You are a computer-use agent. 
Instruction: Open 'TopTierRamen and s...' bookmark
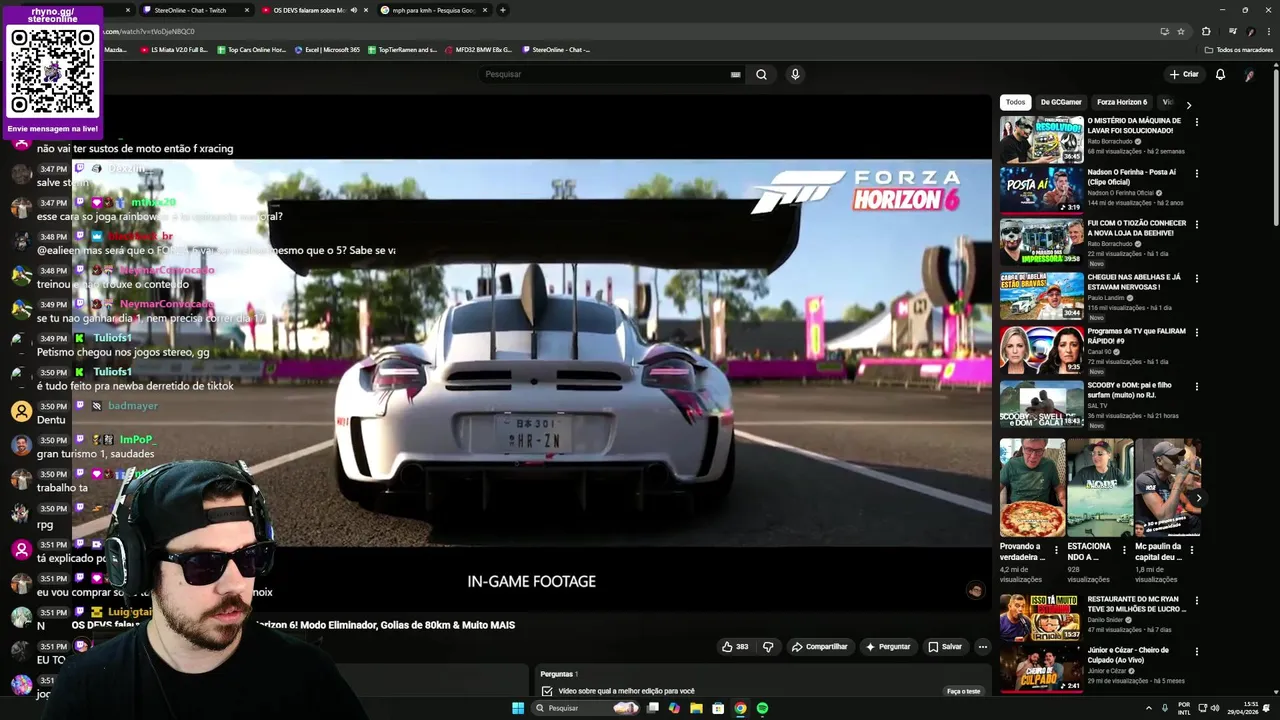pos(402,50)
